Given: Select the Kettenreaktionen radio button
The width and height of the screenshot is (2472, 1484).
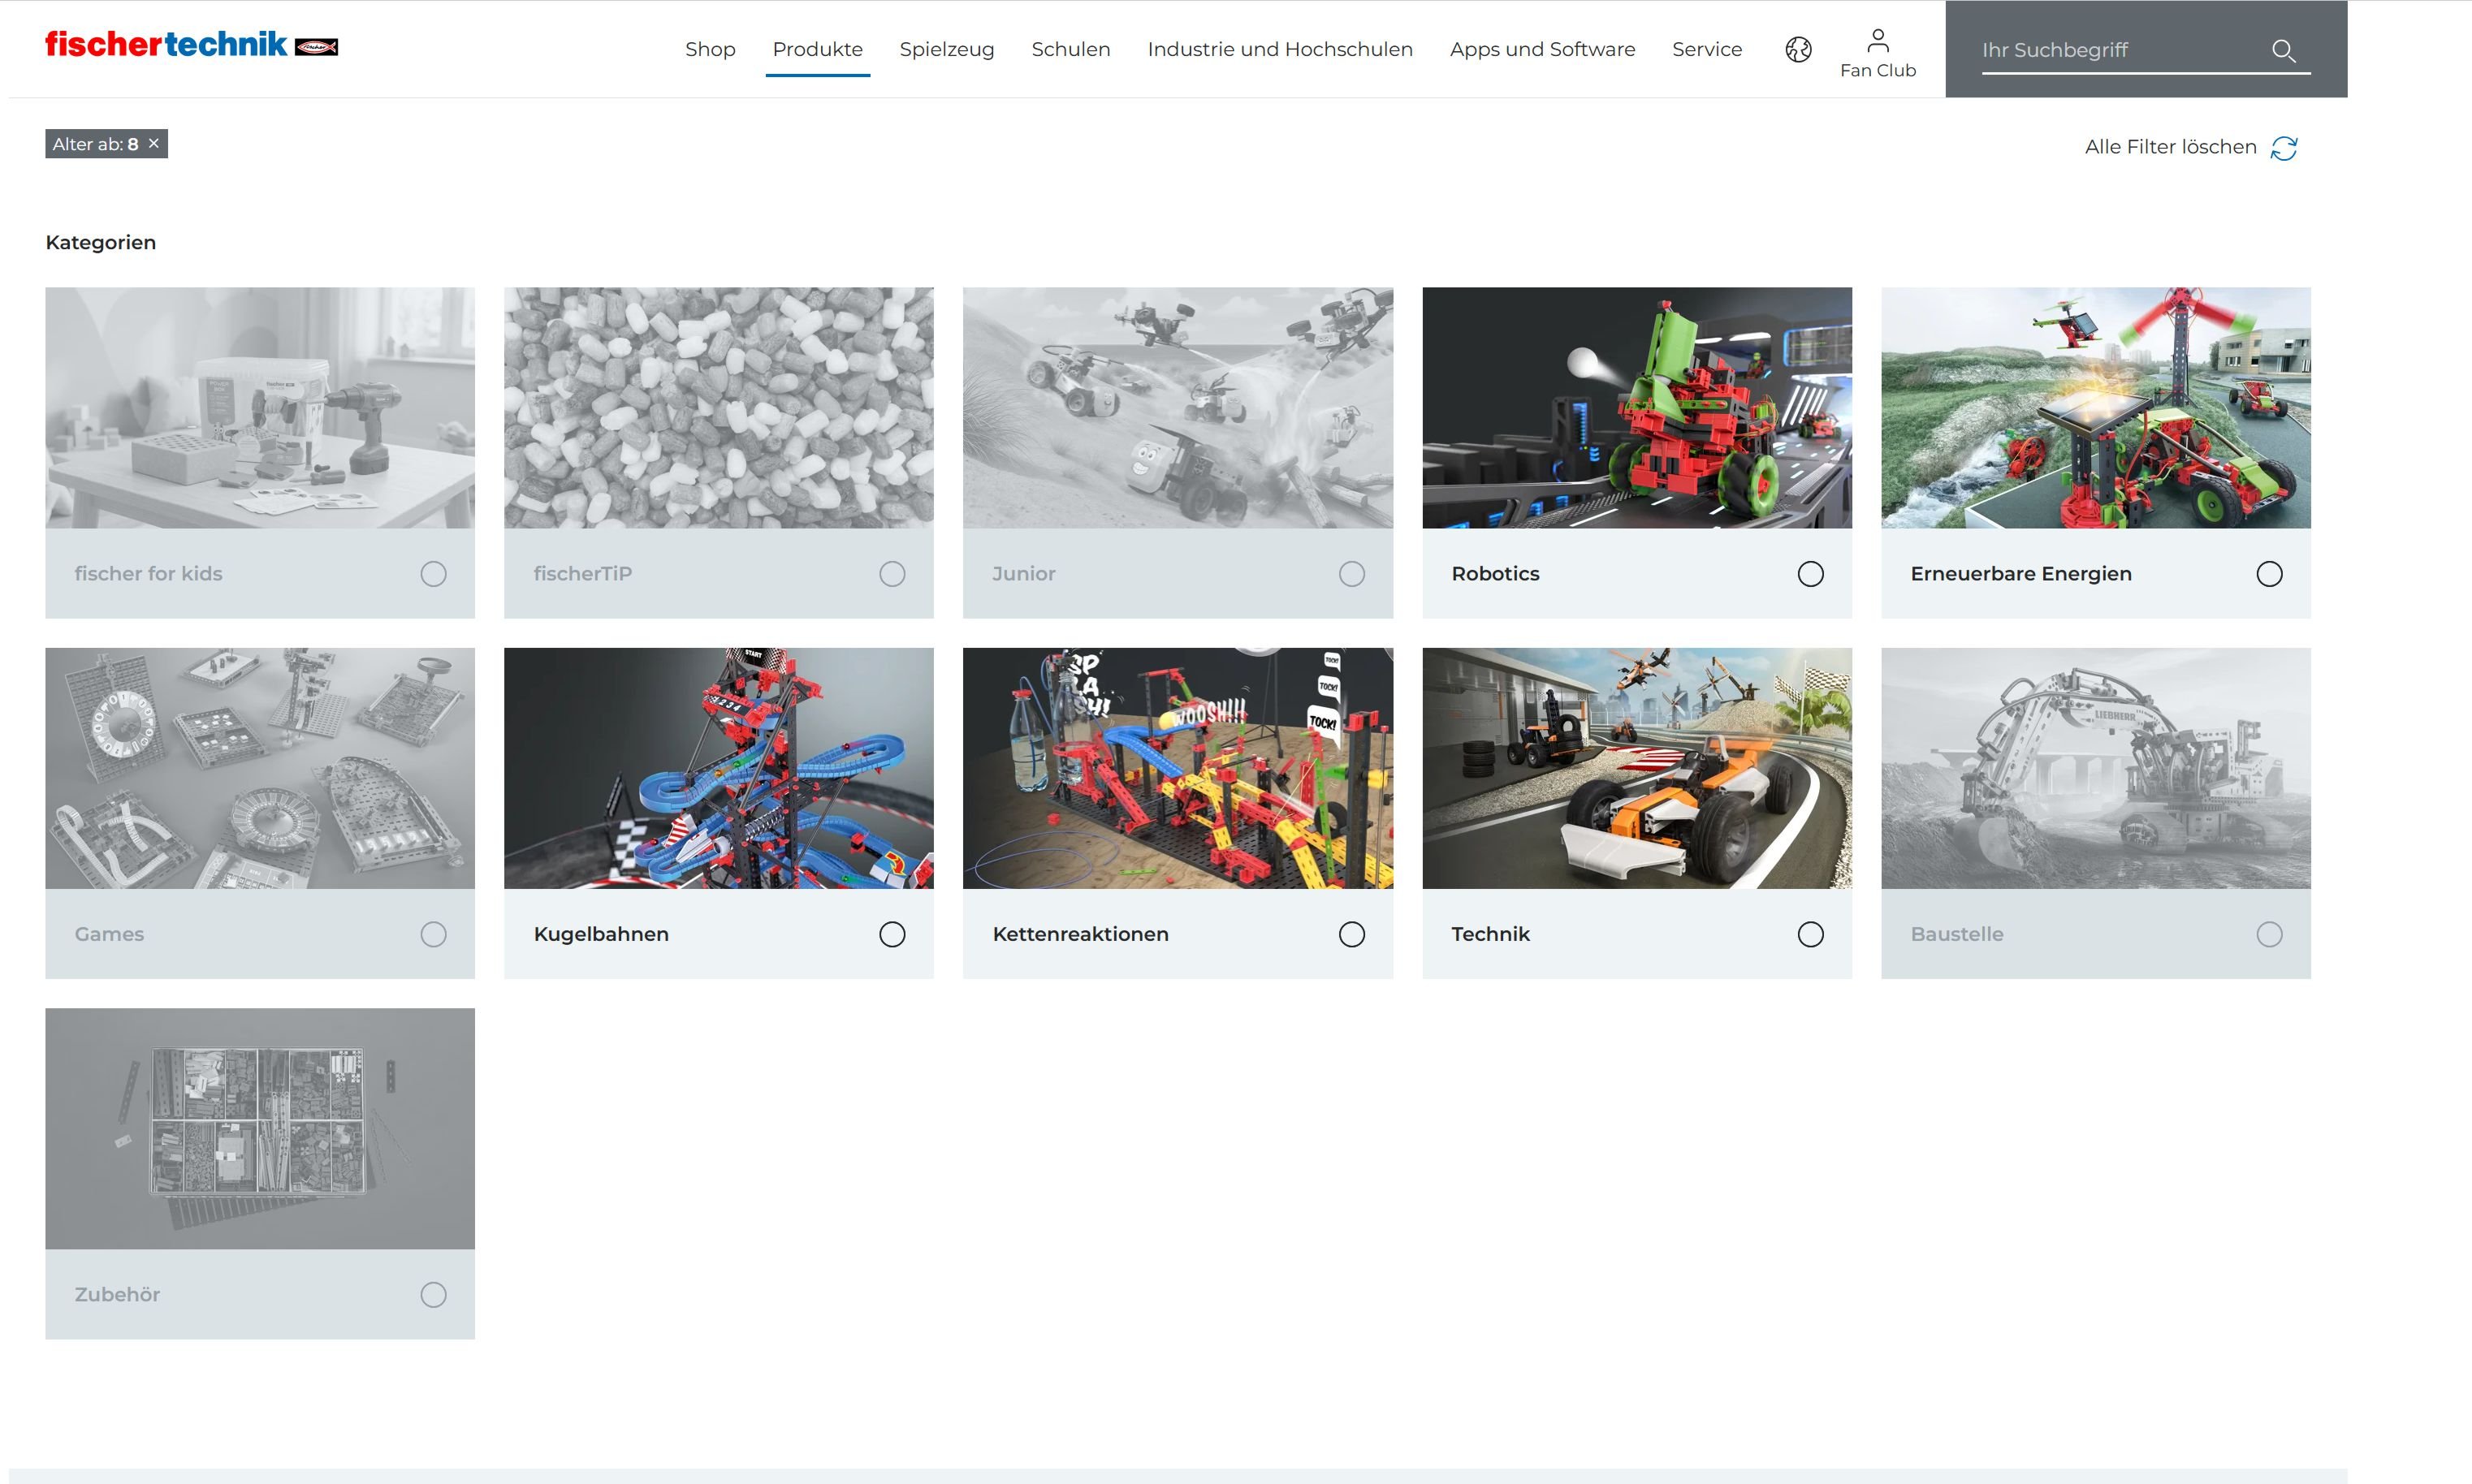Looking at the screenshot, I should pos(1351,934).
